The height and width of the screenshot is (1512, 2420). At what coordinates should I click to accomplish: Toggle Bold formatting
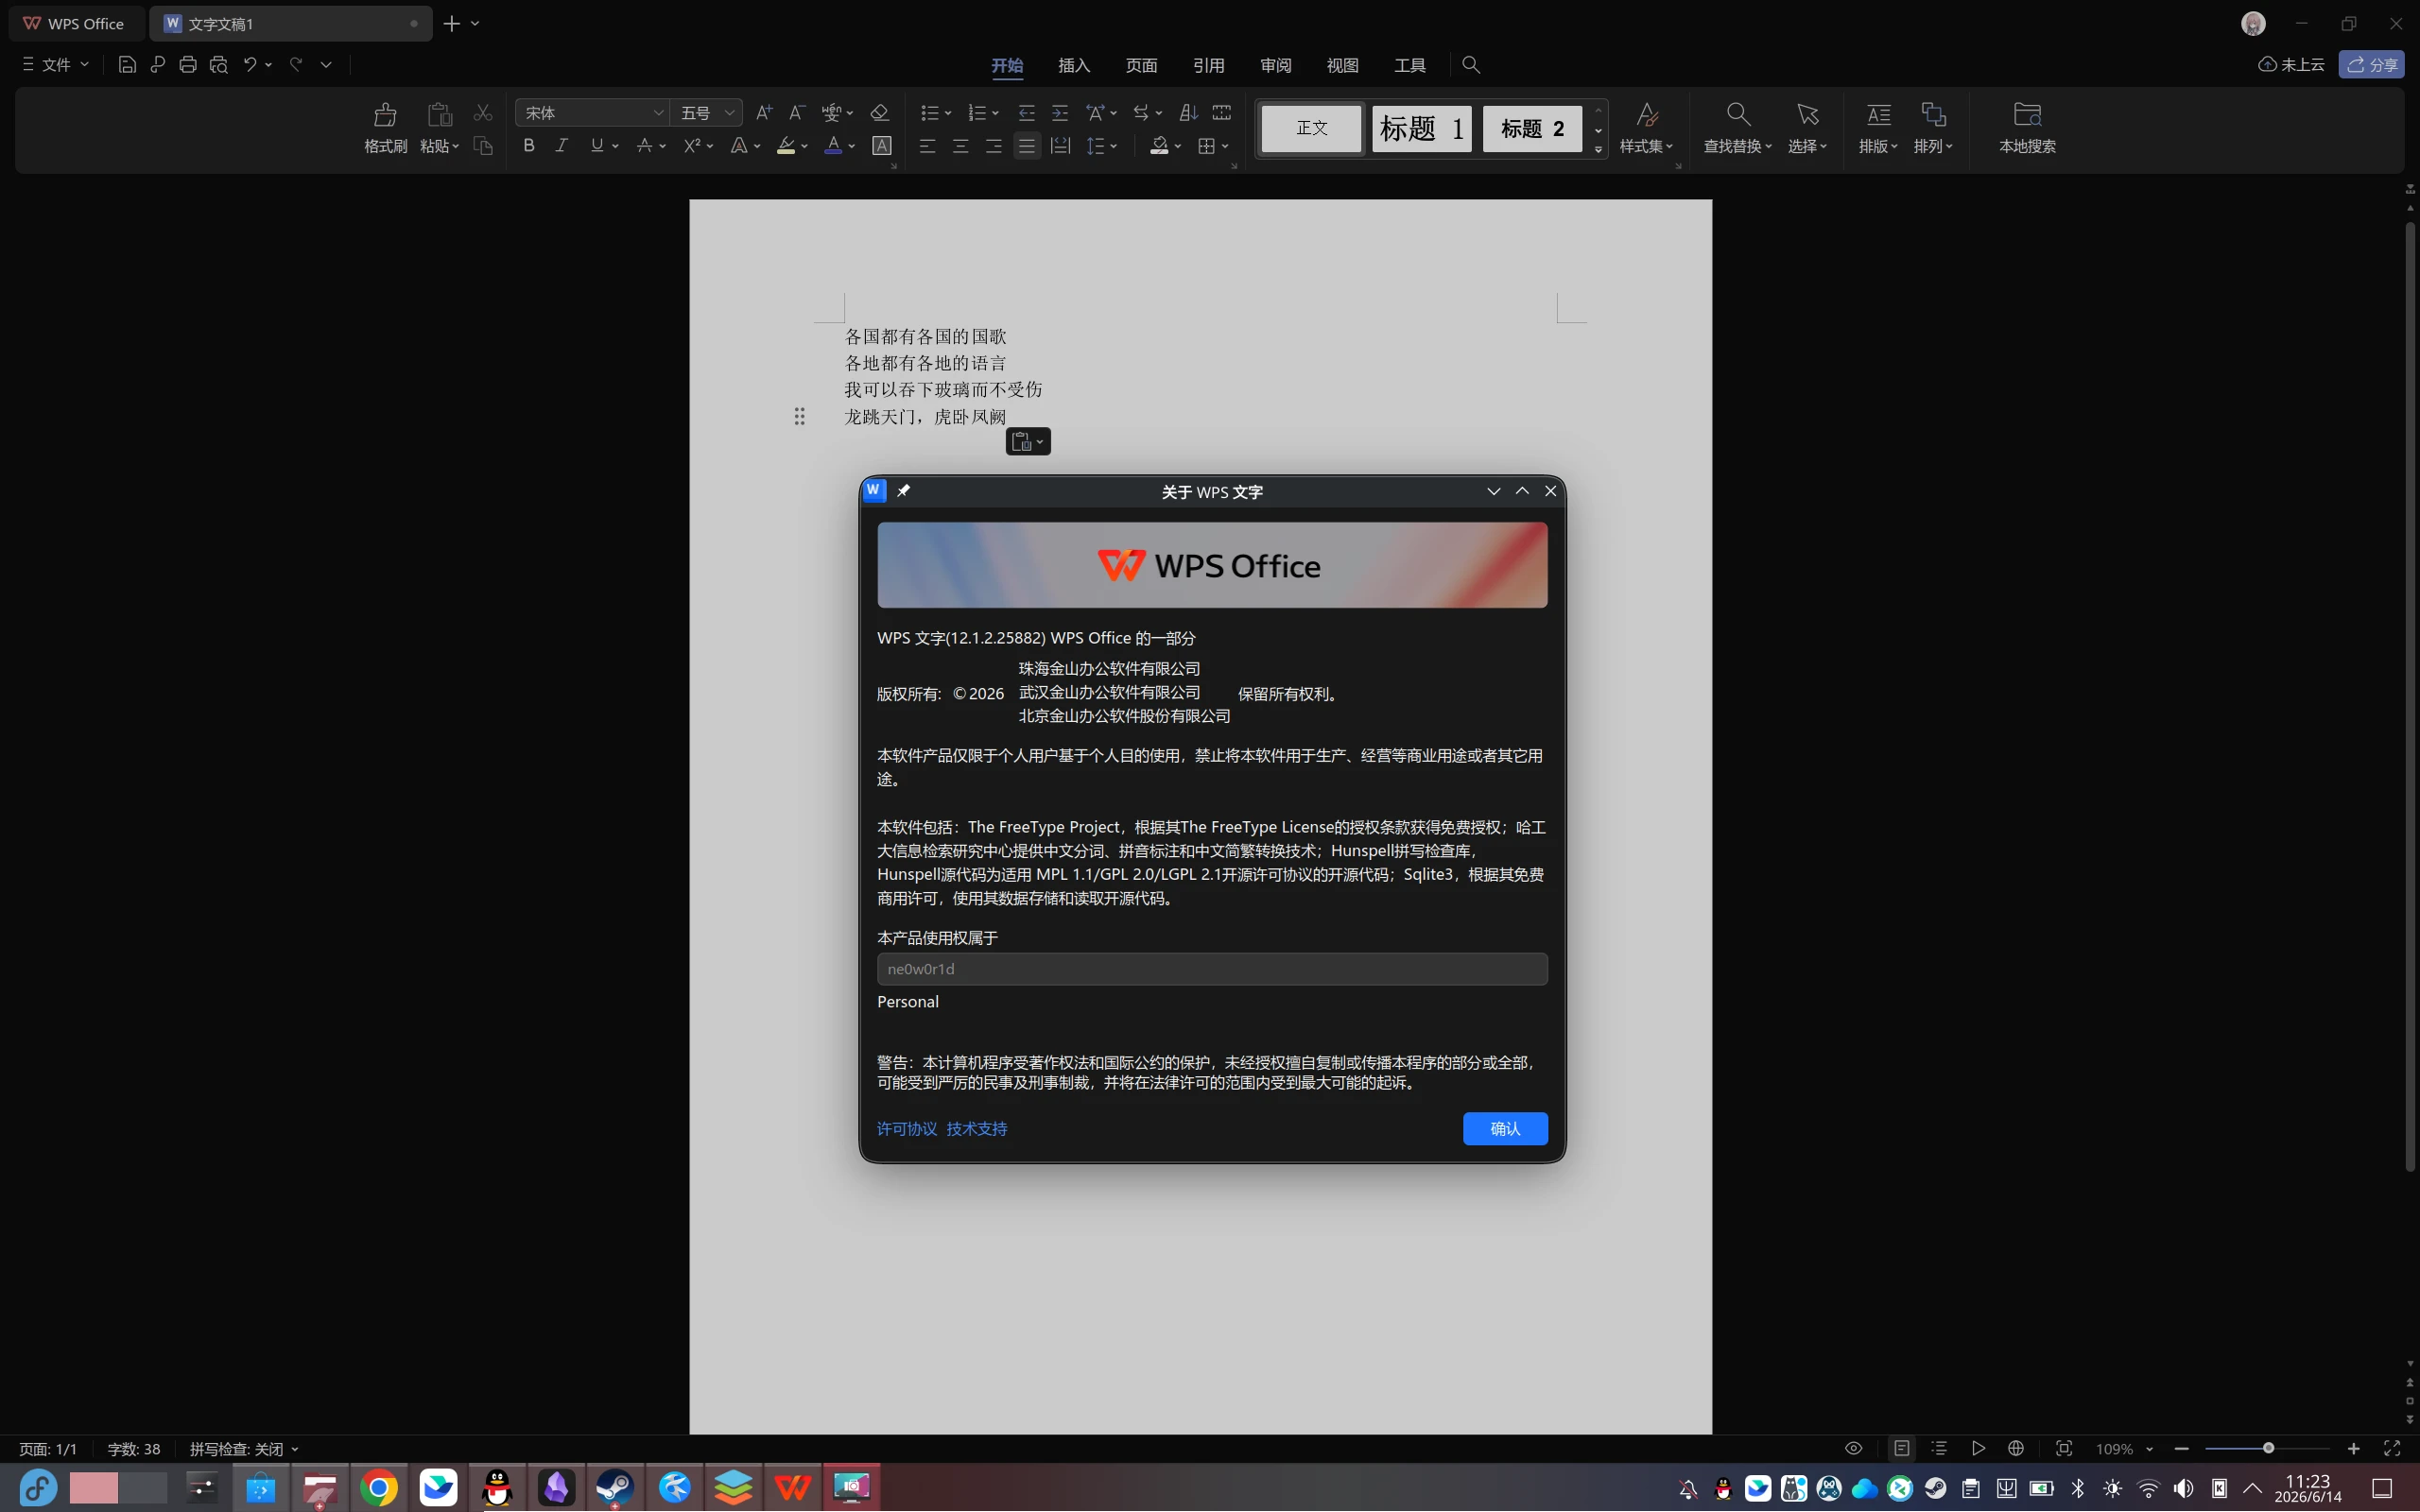pyautogui.click(x=529, y=146)
